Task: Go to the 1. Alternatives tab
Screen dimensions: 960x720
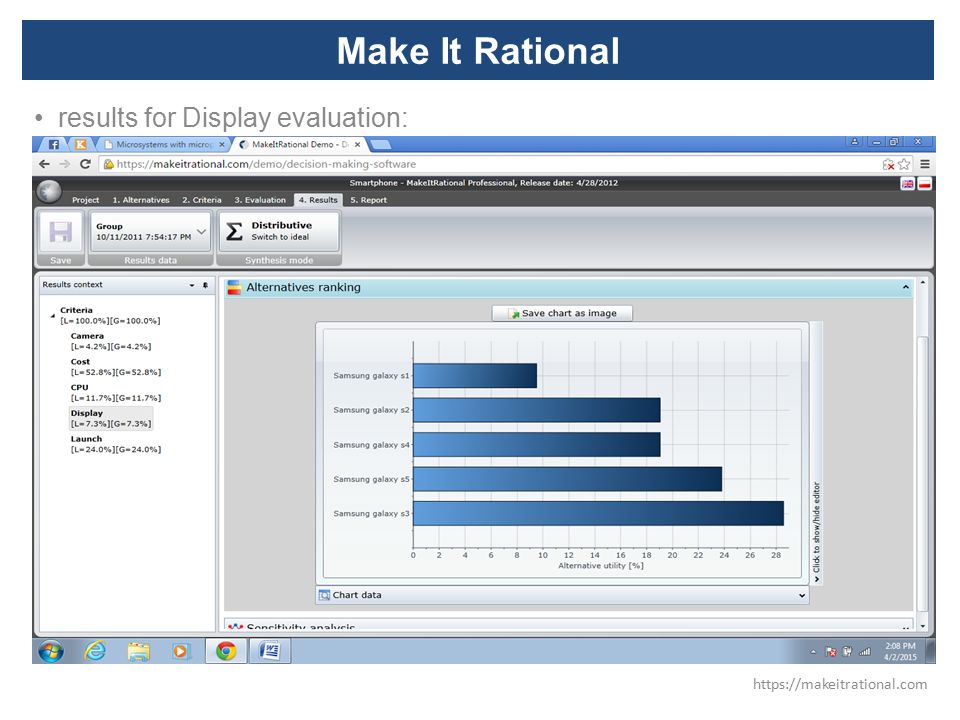Action: click(x=140, y=200)
